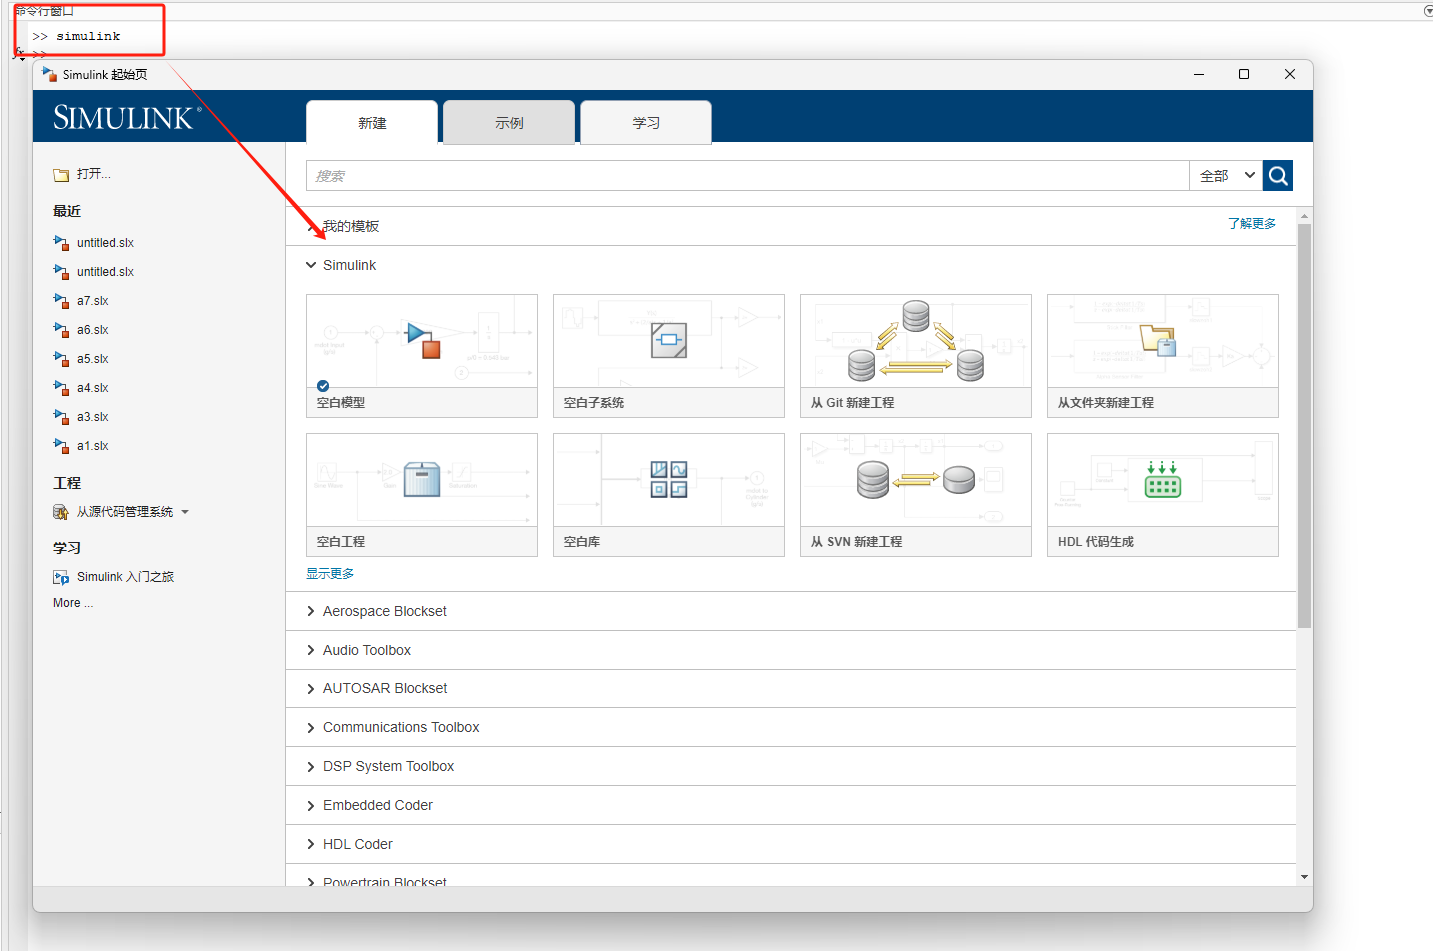The image size is (1433, 951).
Task: Open recent file a3.slx
Action: coord(93,417)
